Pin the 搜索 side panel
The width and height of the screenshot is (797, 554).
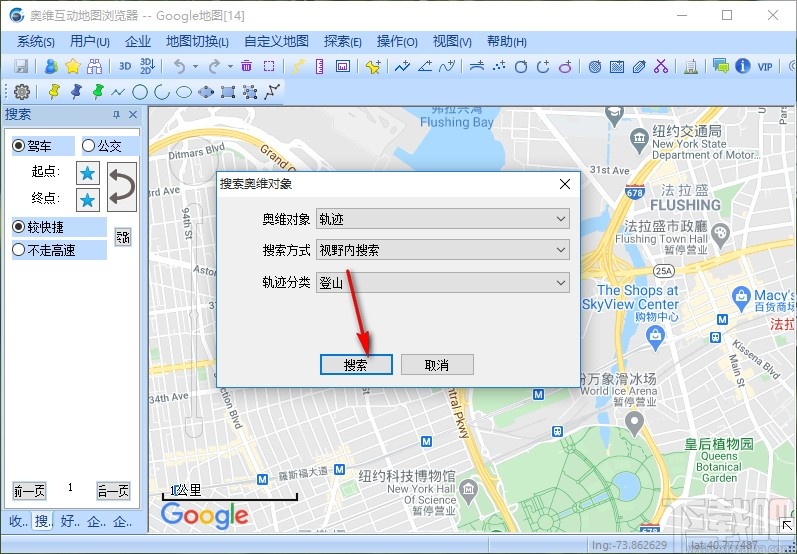click(116, 115)
